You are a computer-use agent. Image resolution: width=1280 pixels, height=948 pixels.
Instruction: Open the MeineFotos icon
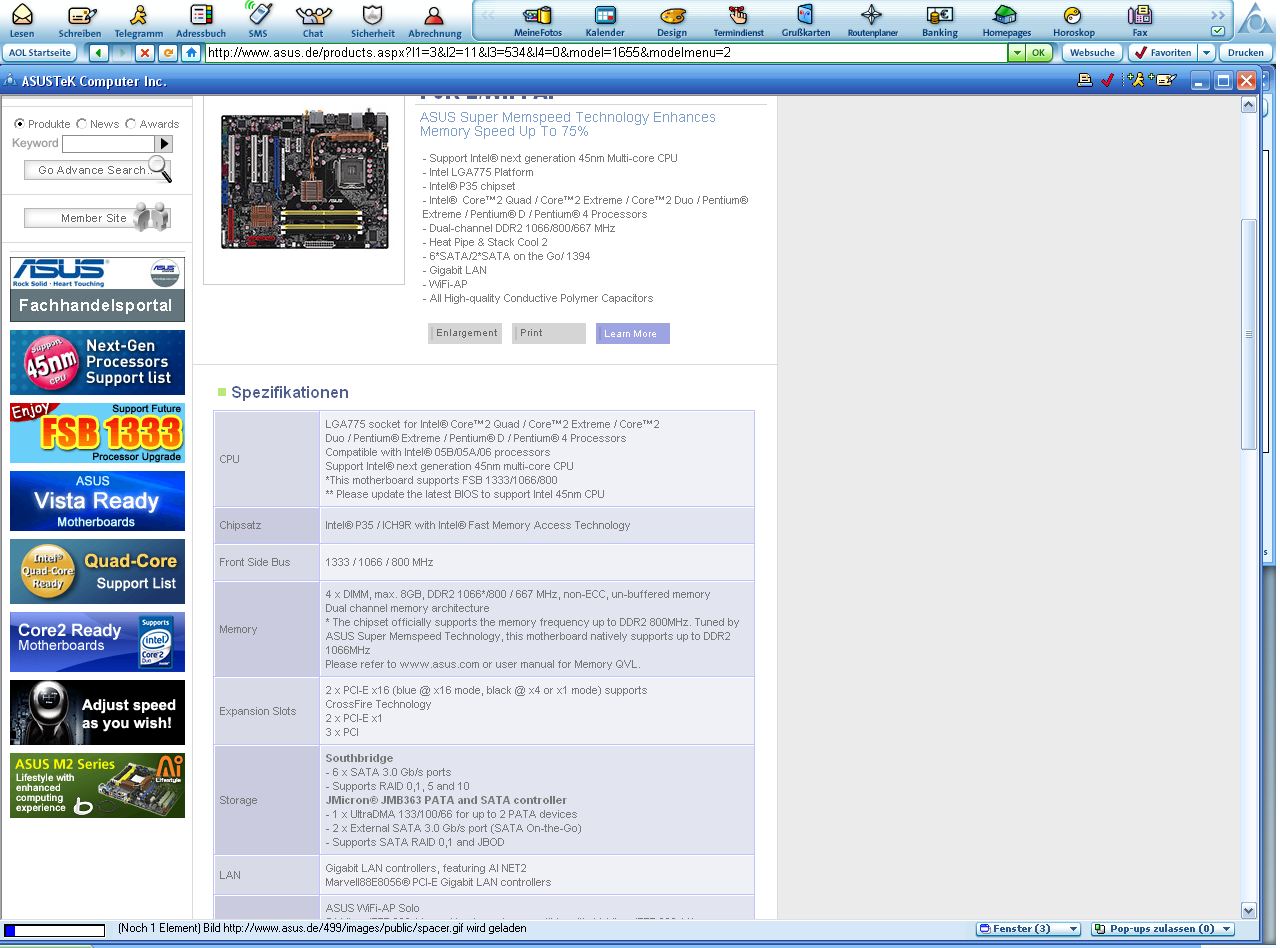(x=538, y=15)
